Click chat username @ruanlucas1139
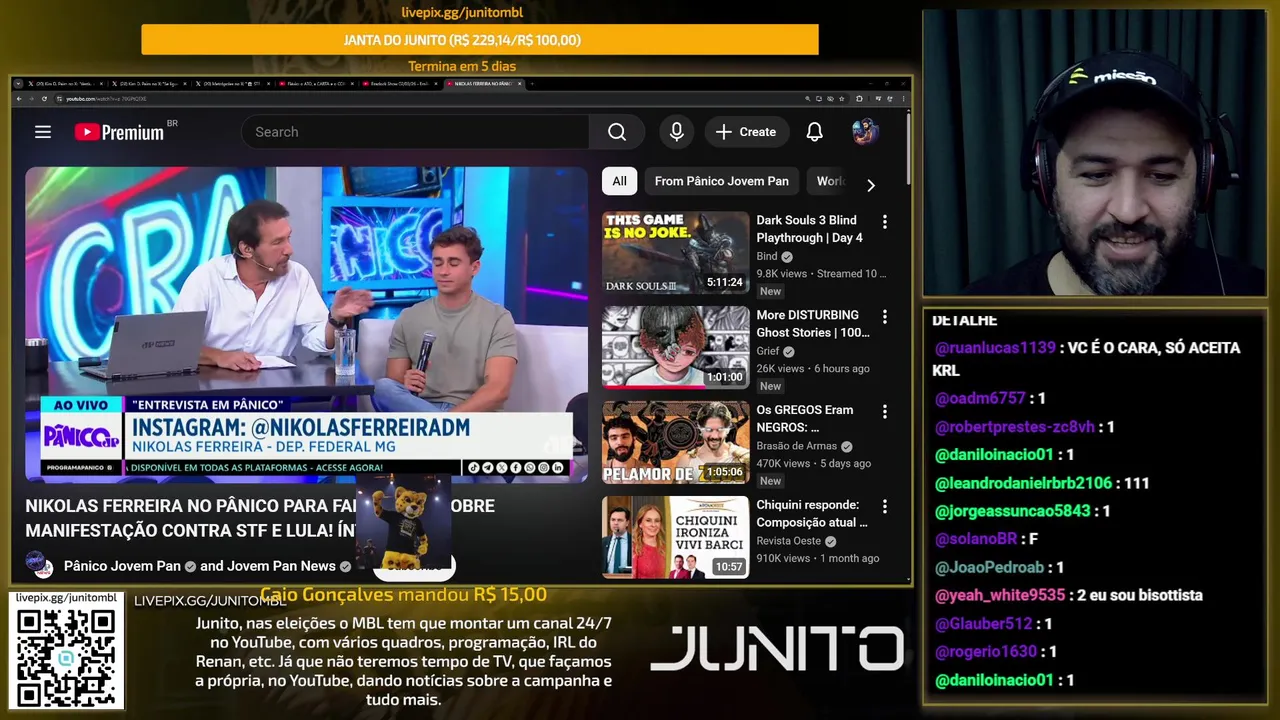1280x720 pixels. (x=995, y=348)
